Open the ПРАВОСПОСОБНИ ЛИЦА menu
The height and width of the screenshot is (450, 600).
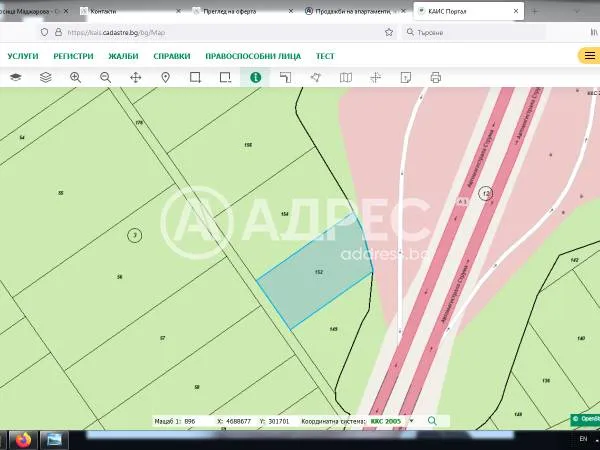[x=253, y=56]
